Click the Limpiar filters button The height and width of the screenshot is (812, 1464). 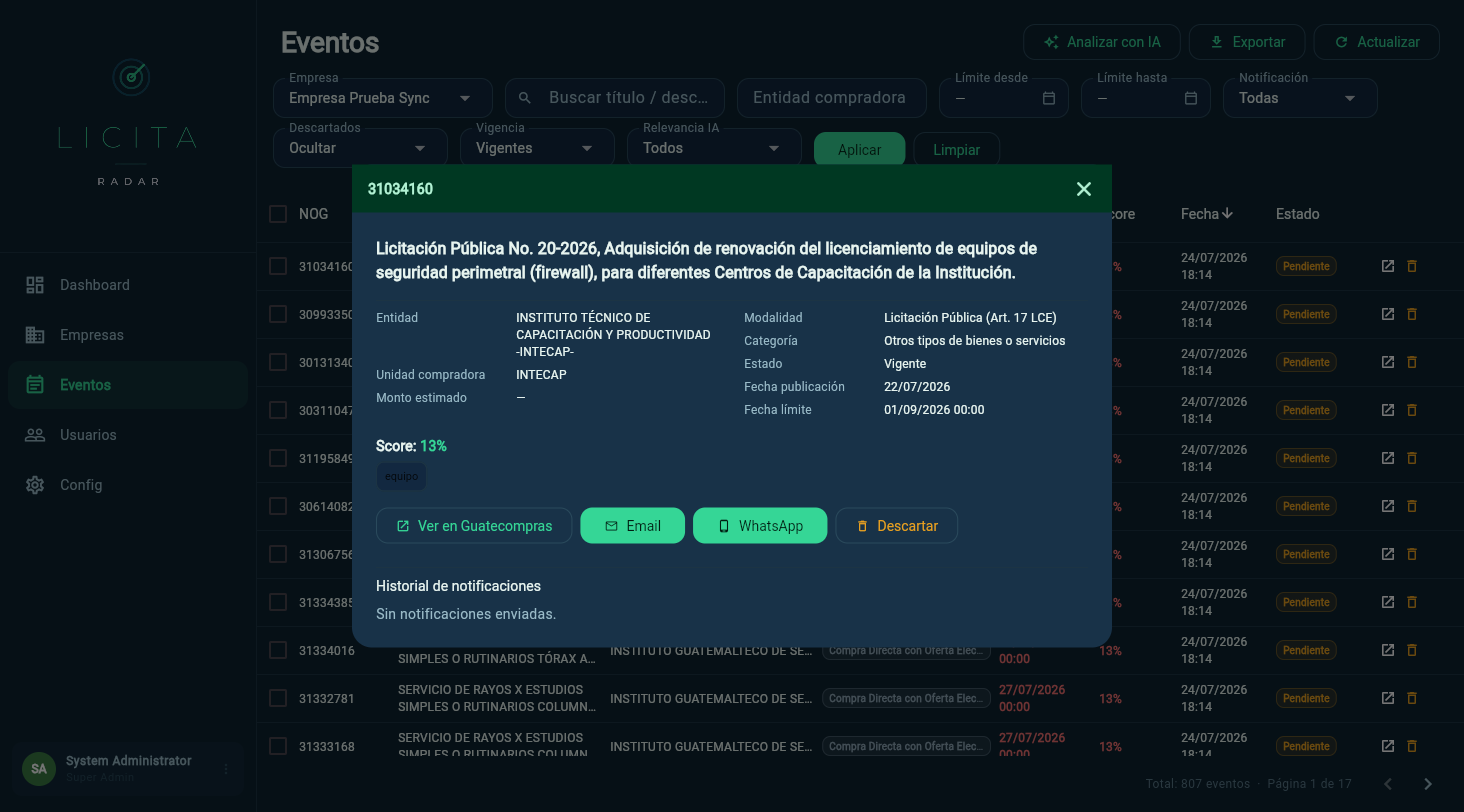pyautogui.click(x=956, y=150)
